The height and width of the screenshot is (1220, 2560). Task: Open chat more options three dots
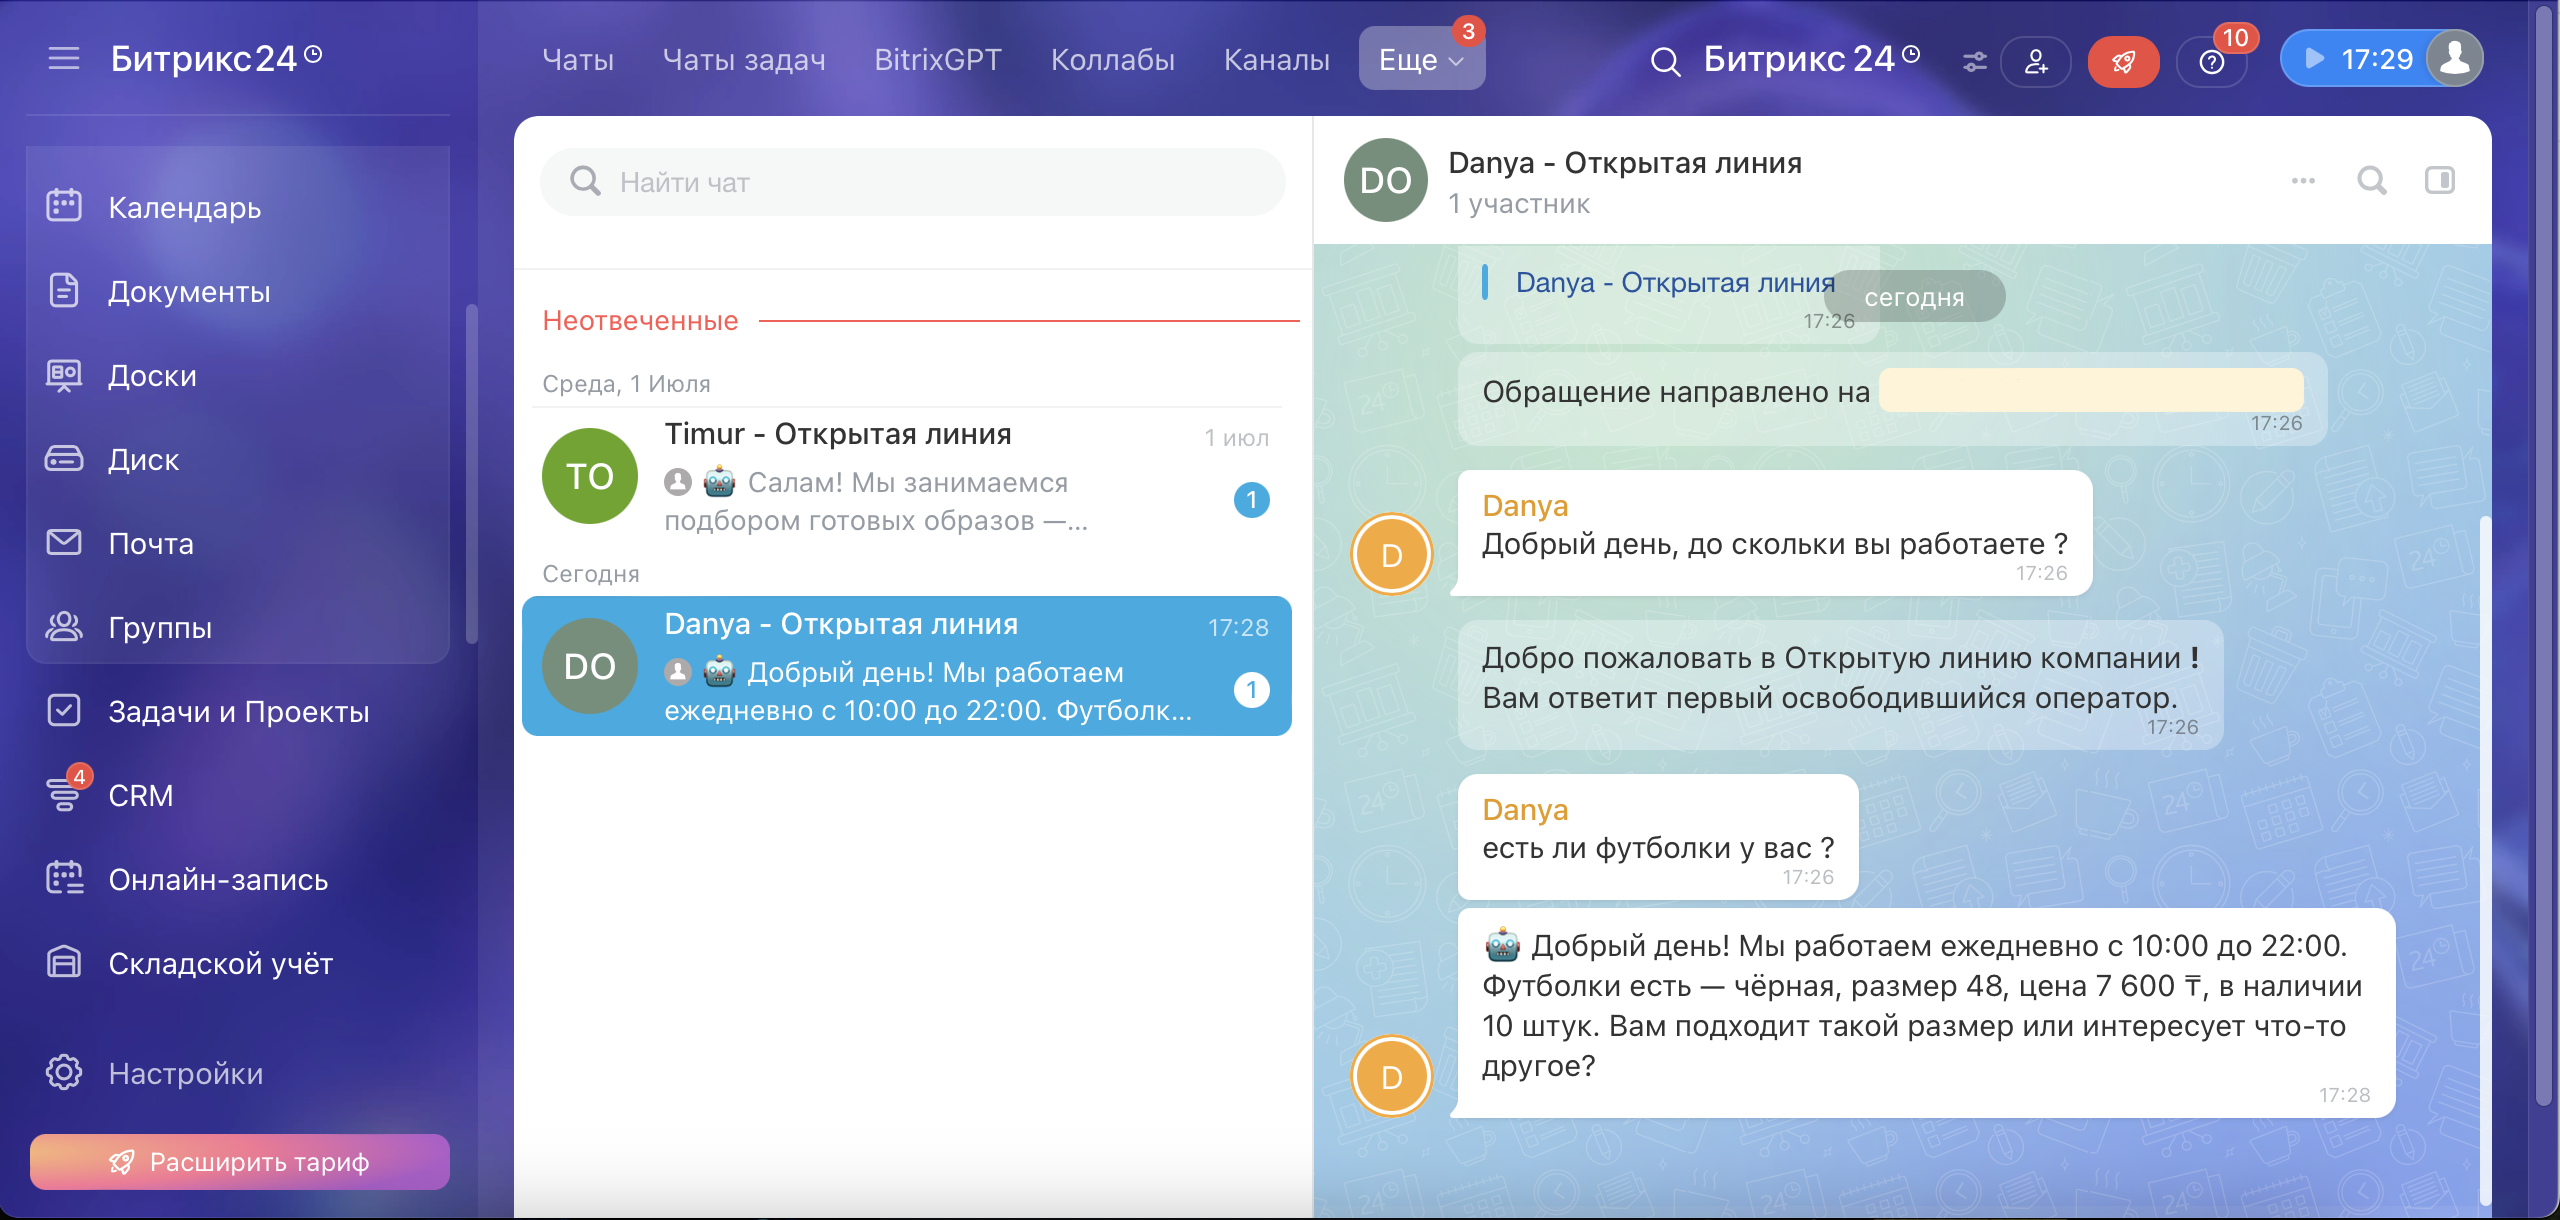pos(2303,181)
